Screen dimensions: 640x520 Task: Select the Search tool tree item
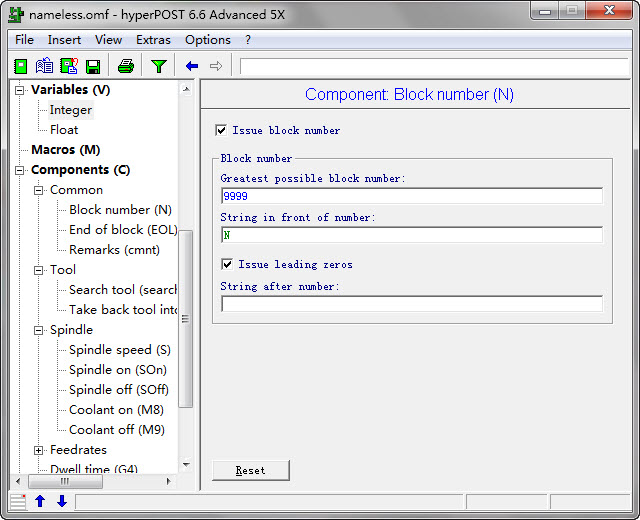(122, 290)
